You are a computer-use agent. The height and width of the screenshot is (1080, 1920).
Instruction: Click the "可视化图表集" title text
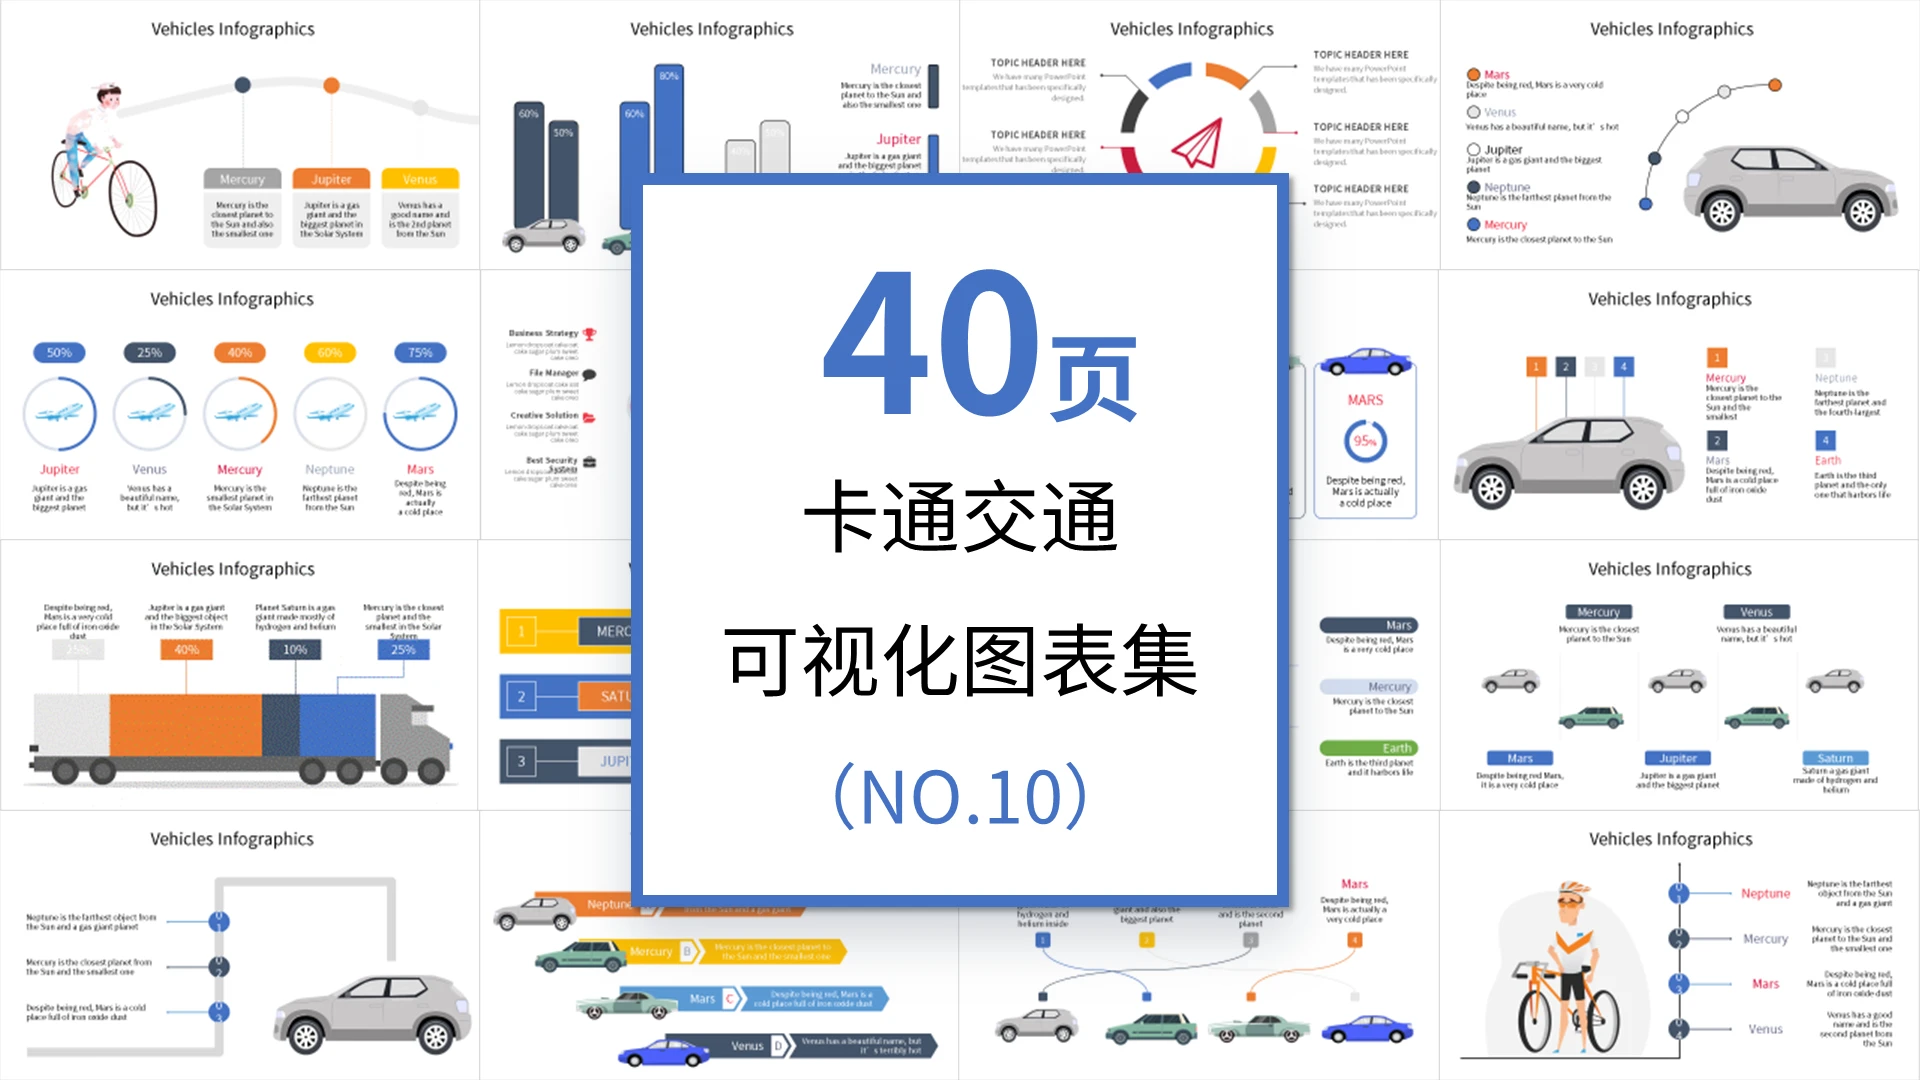coord(961,660)
